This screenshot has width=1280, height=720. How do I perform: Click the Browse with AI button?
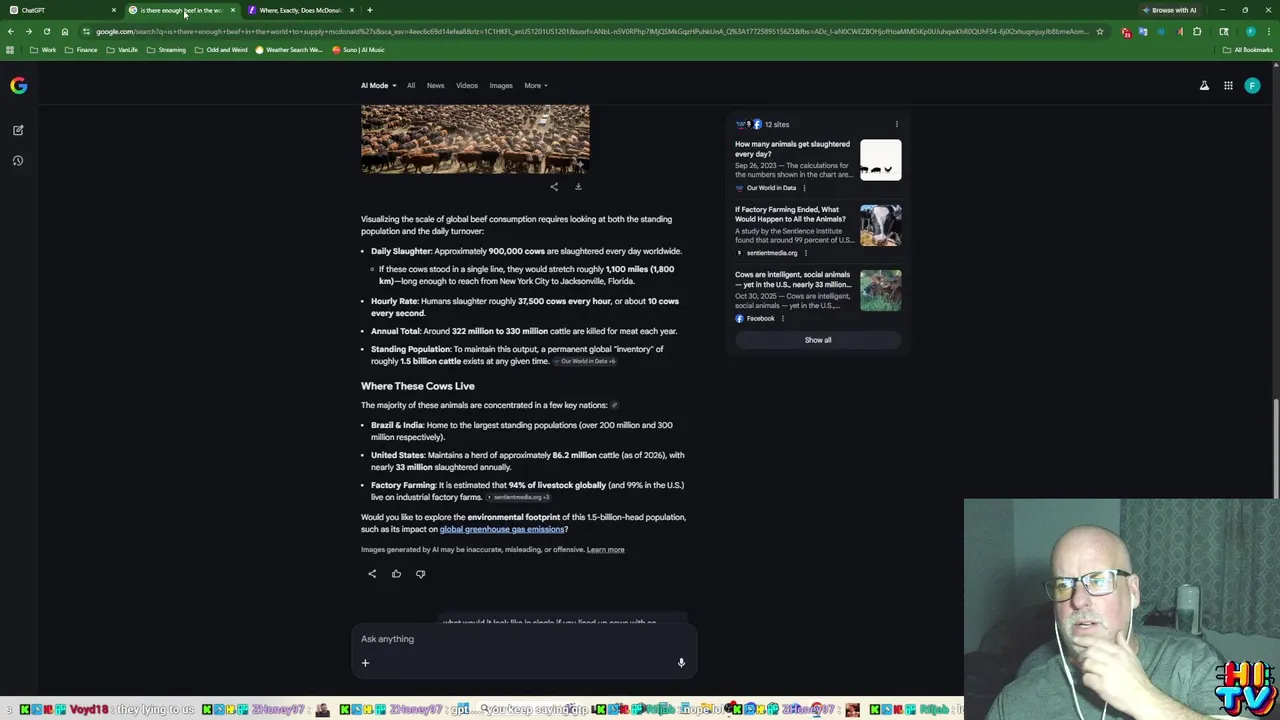click(1169, 10)
